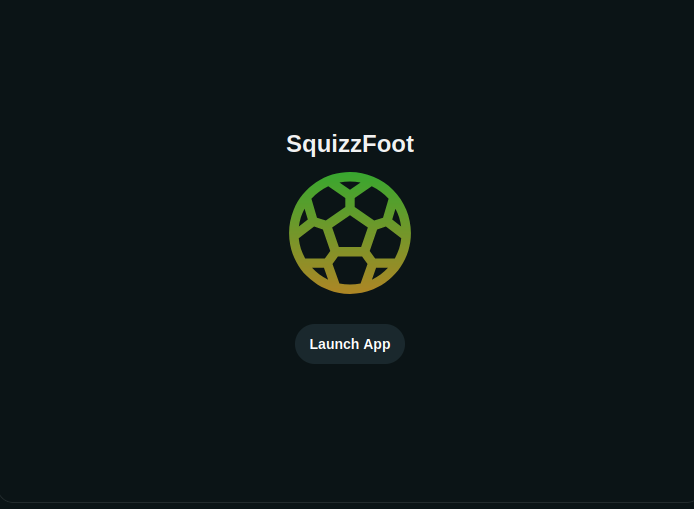Click the ball's upper-right hexagon panel
This screenshot has width=694, height=509.
(x=371, y=203)
